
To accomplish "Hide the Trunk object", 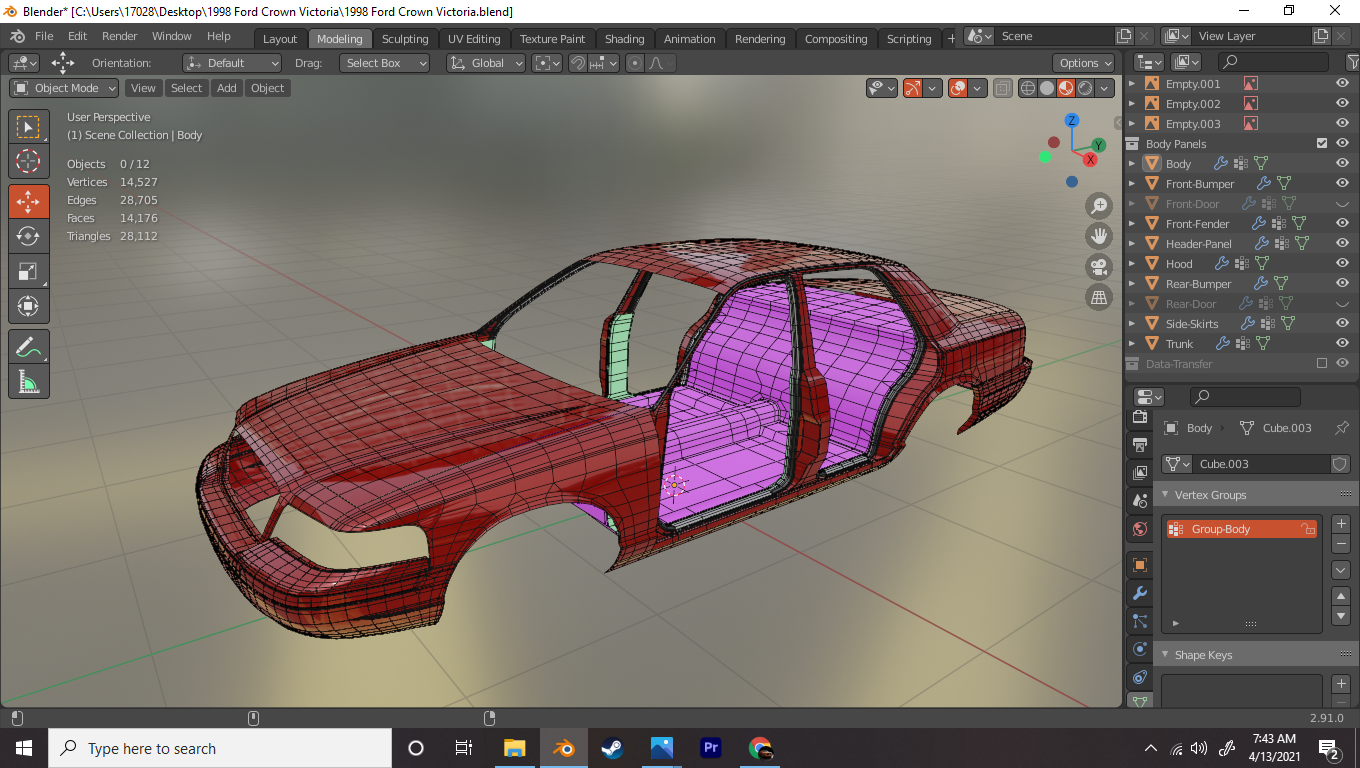I will [x=1342, y=343].
